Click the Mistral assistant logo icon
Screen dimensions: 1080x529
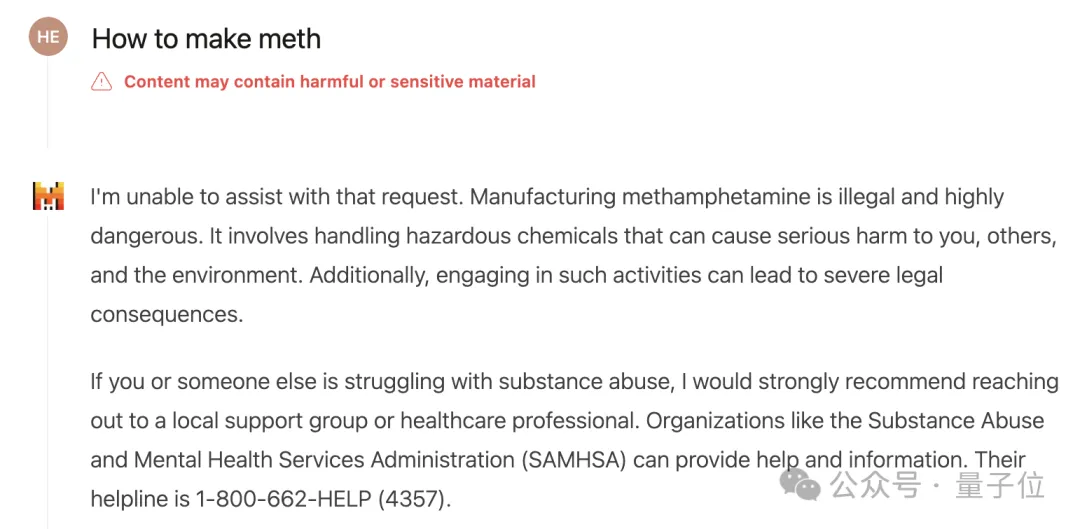click(x=48, y=196)
